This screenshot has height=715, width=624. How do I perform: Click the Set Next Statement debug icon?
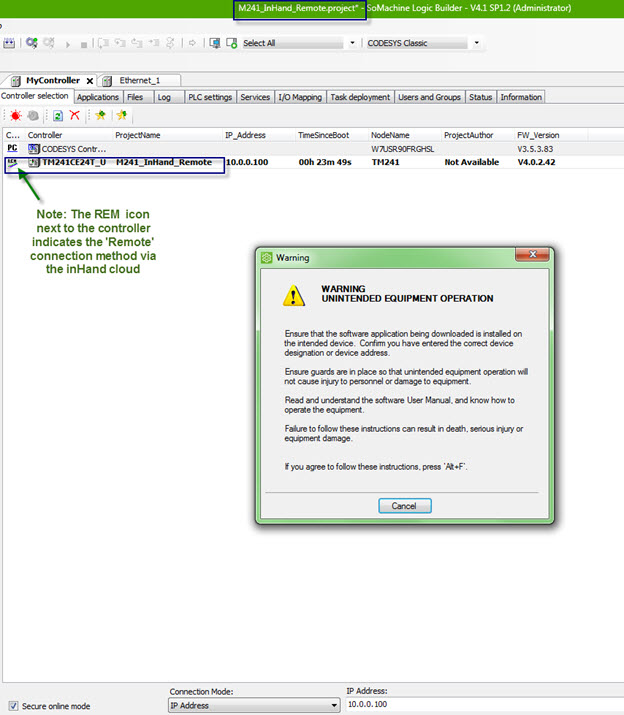170,43
